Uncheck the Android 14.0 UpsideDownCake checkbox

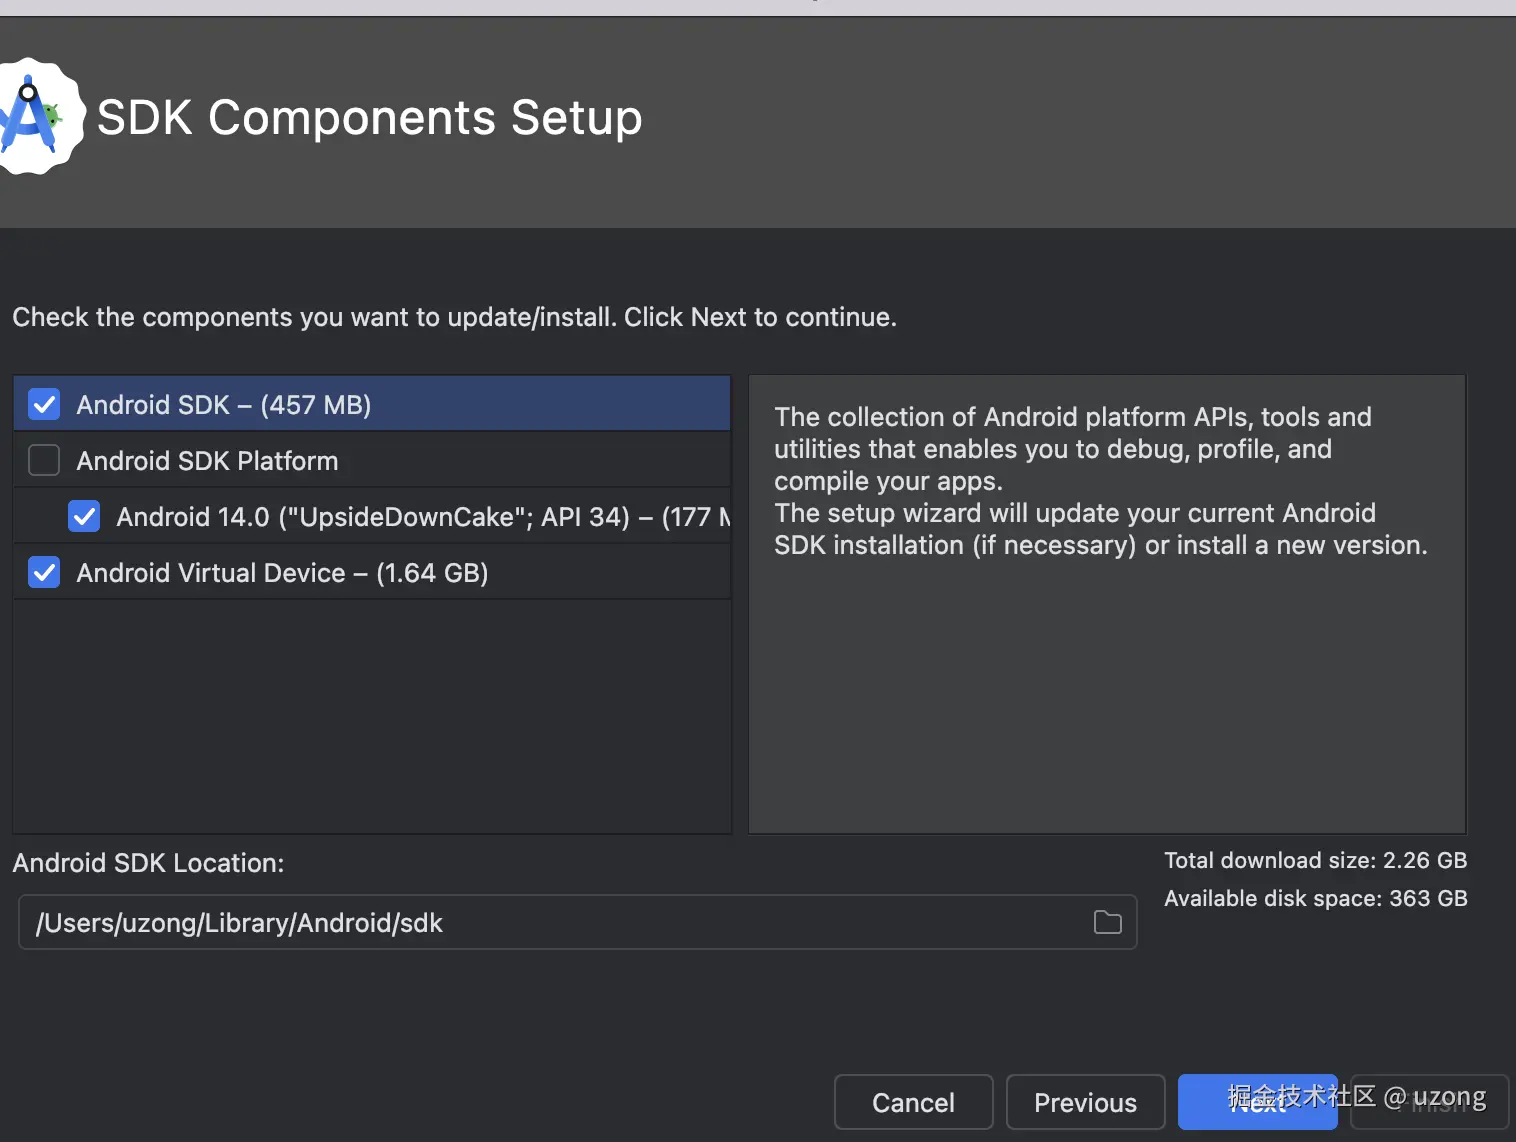[x=84, y=516]
